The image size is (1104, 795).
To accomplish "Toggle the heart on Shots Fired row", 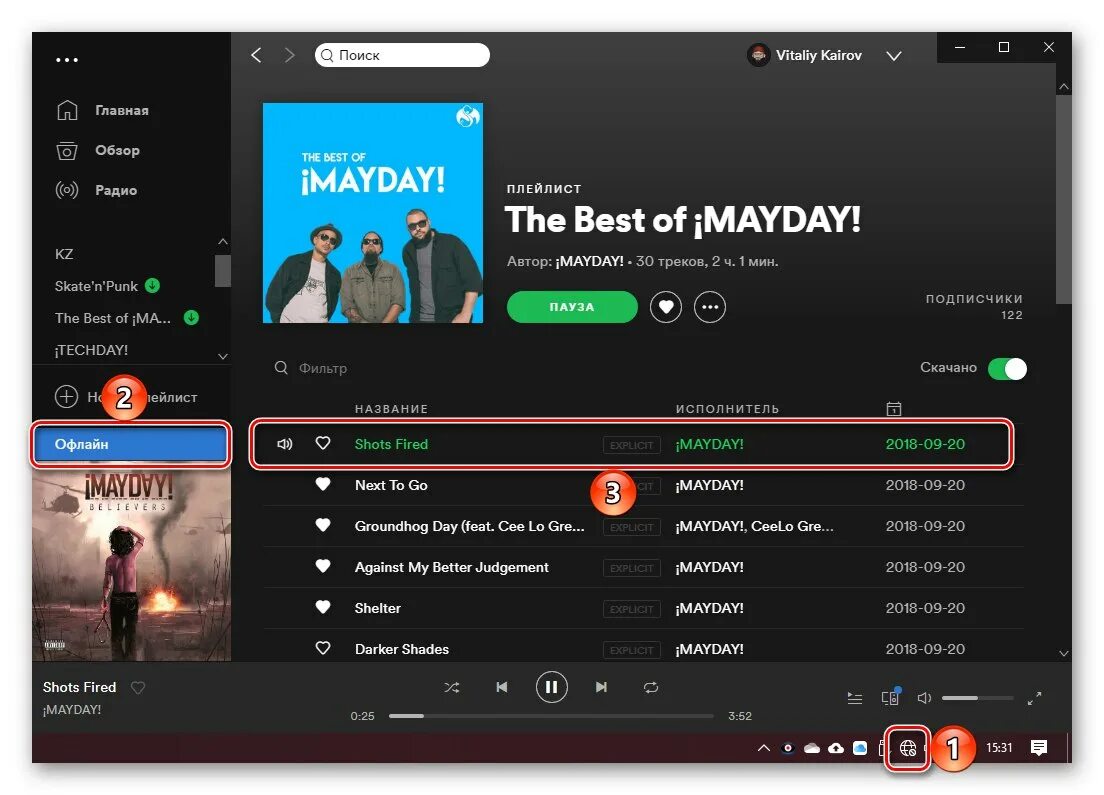I will 322,444.
